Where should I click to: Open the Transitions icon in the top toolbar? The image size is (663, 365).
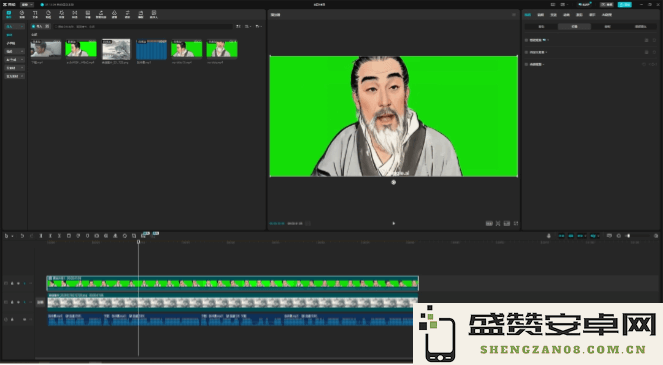pyautogui.click(x=74, y=14)
